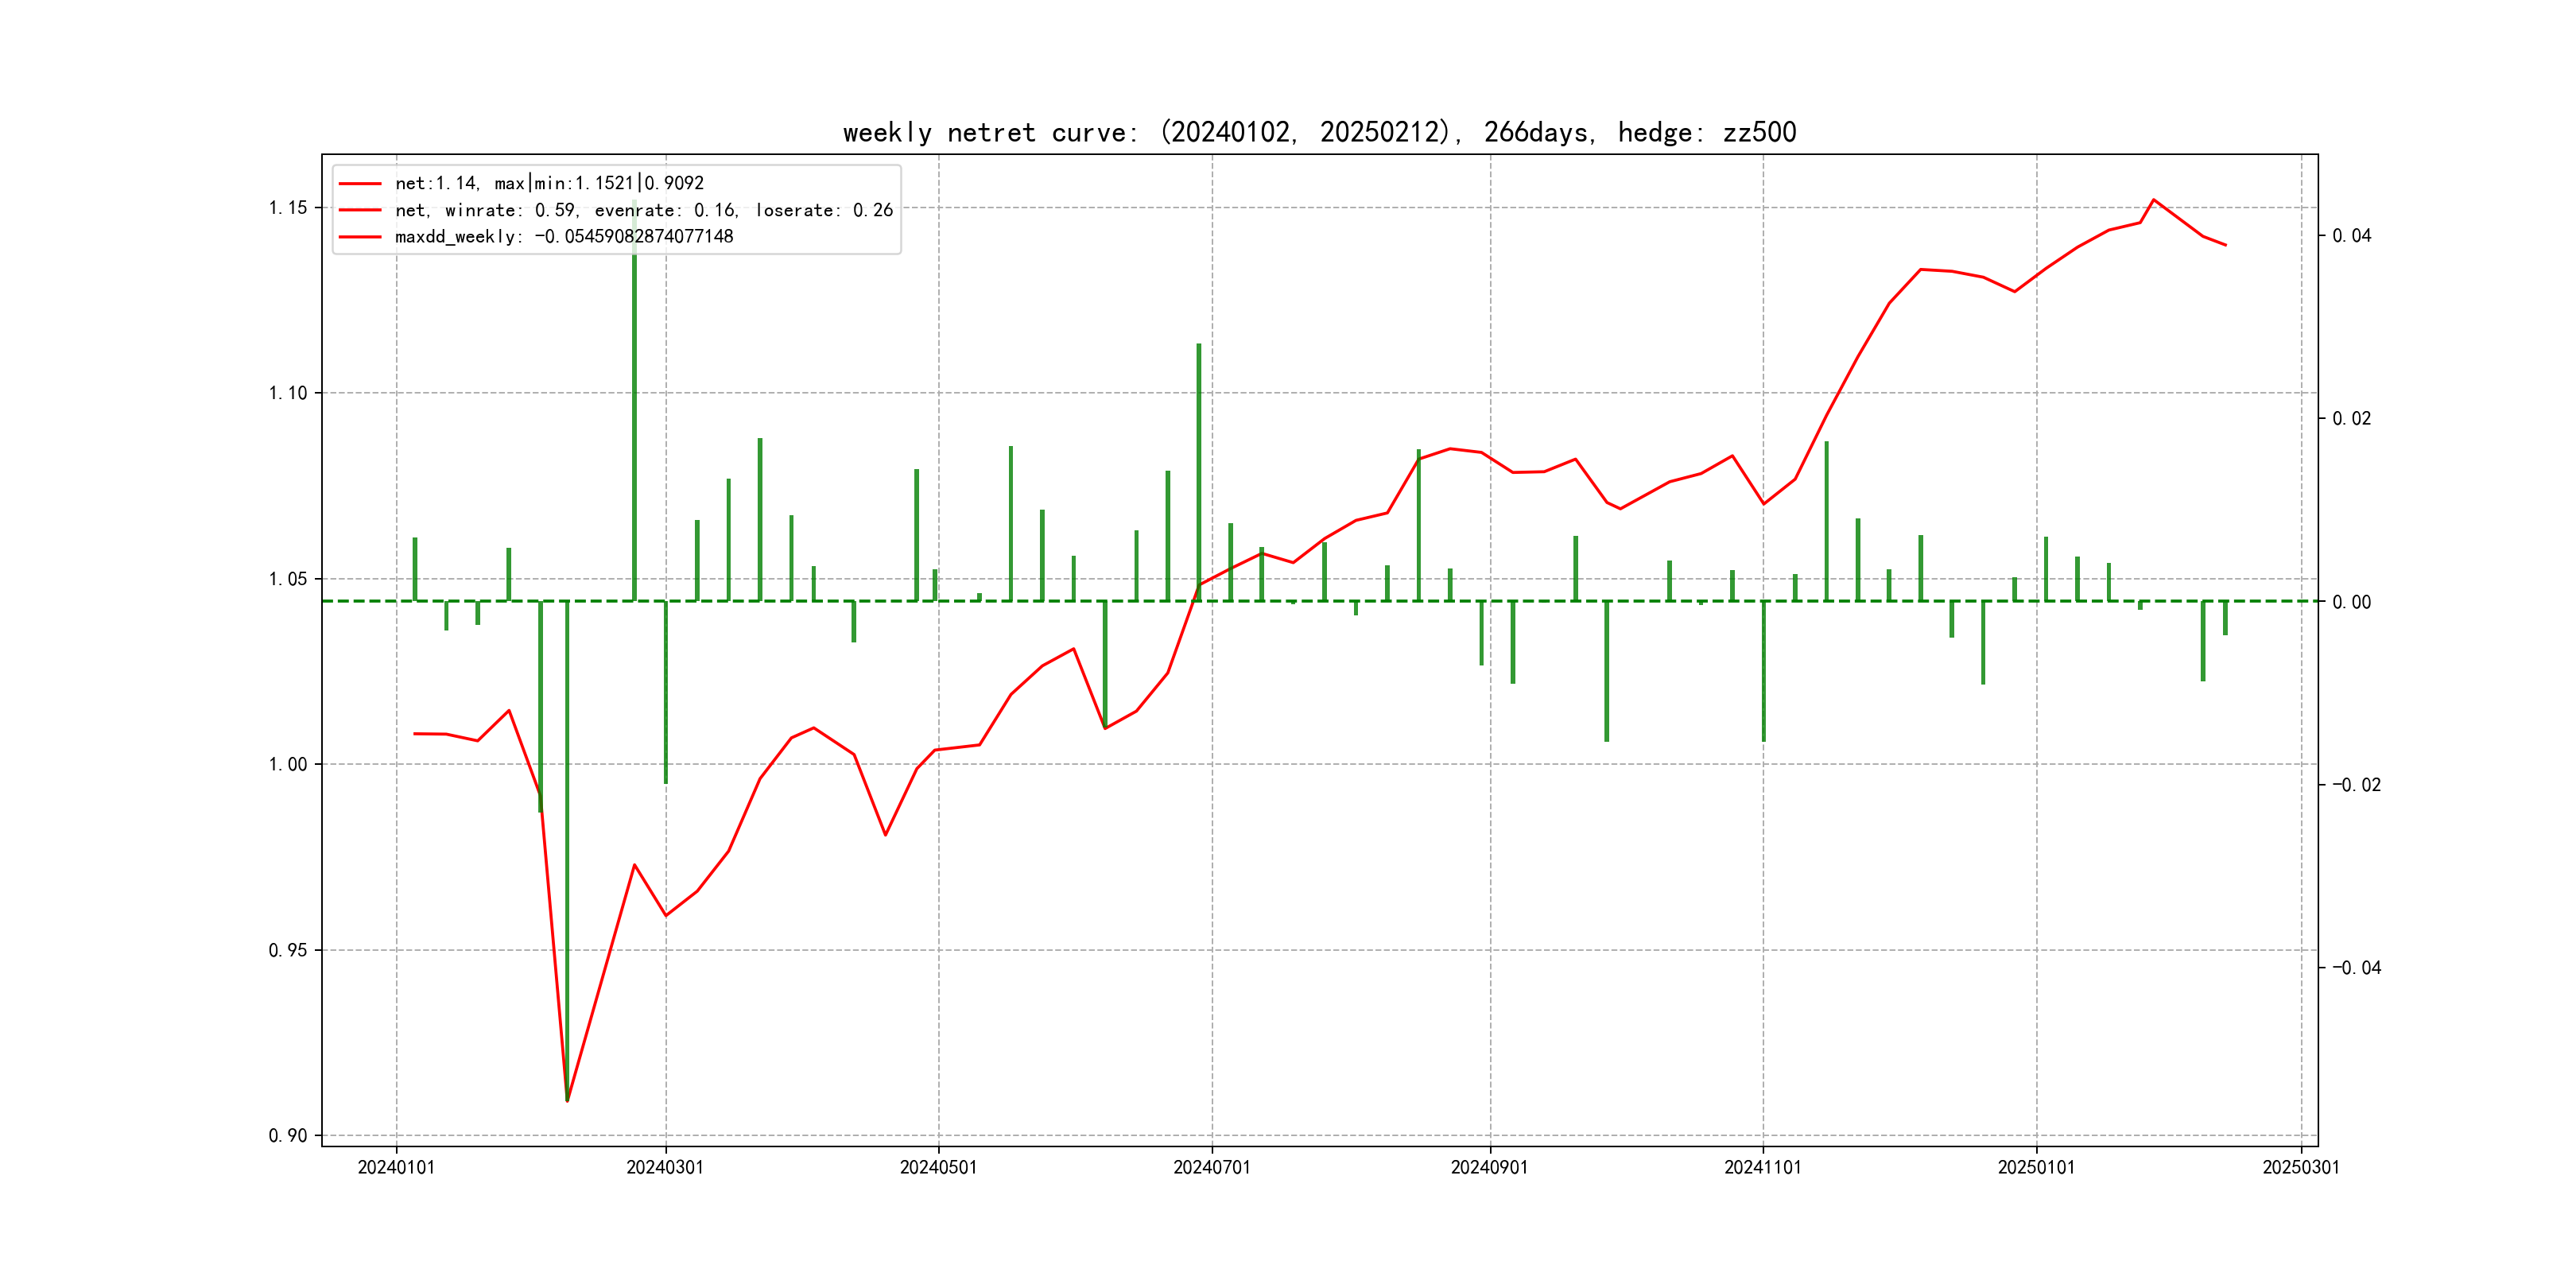
Task: Click the 20240501 x-axis label
Action: pos(938,1167)
